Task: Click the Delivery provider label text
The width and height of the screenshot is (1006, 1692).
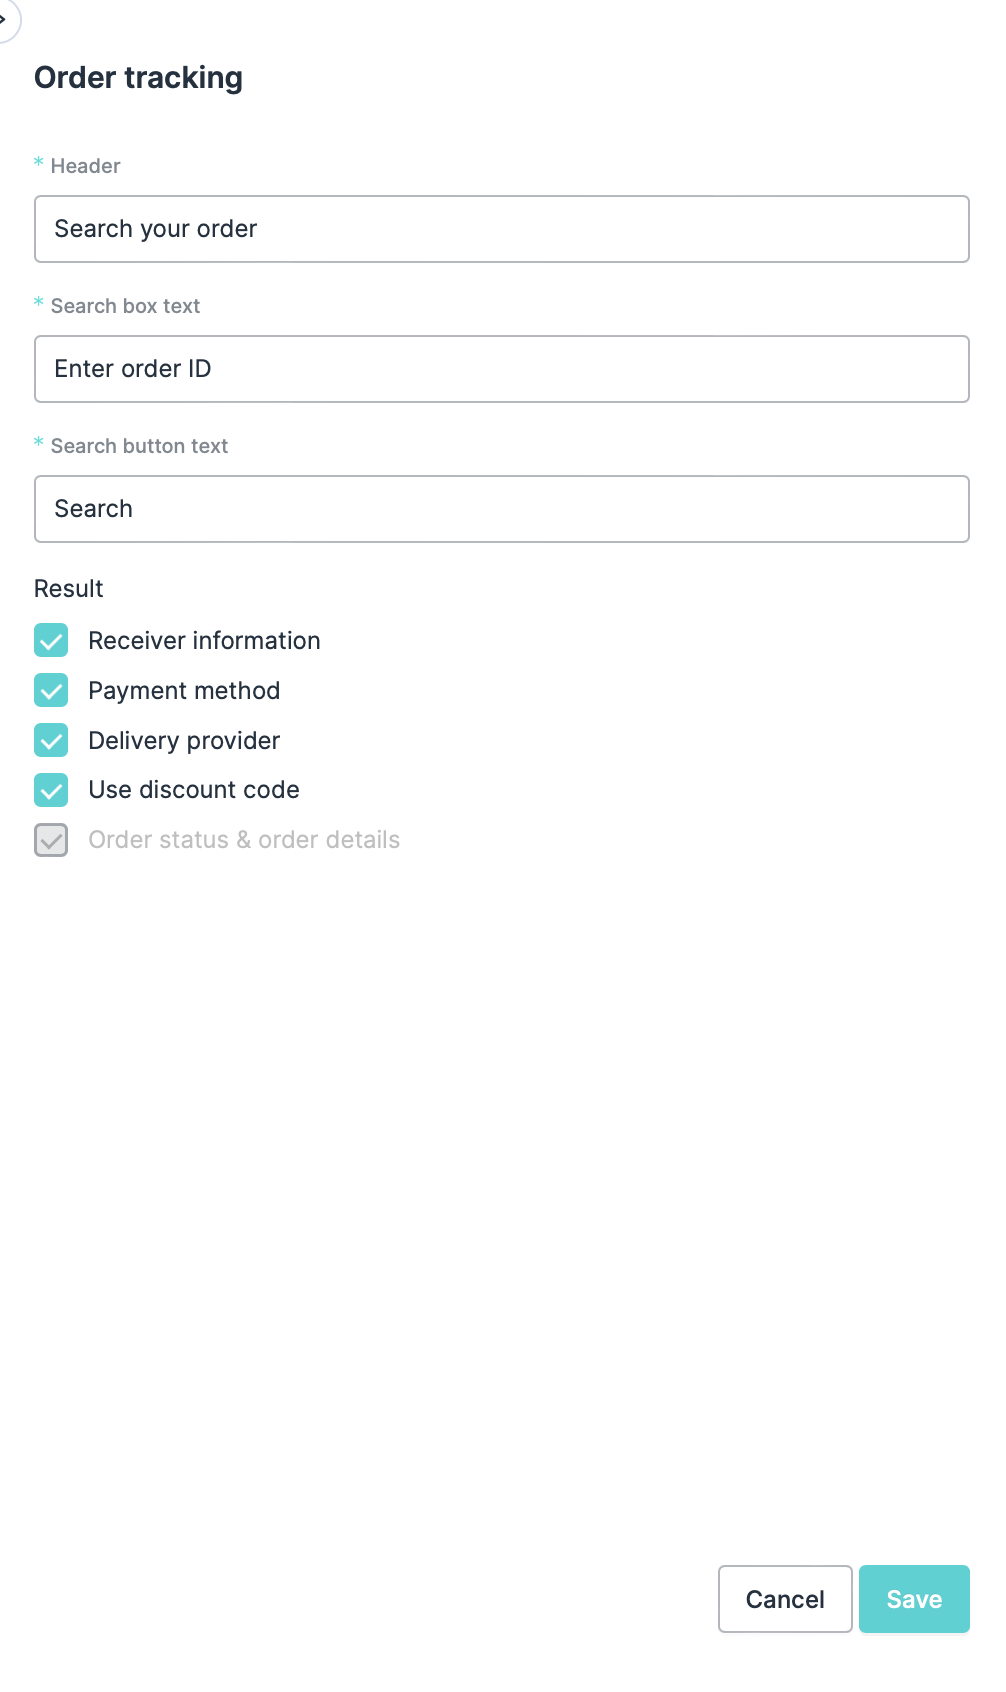Action: pos(184,741)
